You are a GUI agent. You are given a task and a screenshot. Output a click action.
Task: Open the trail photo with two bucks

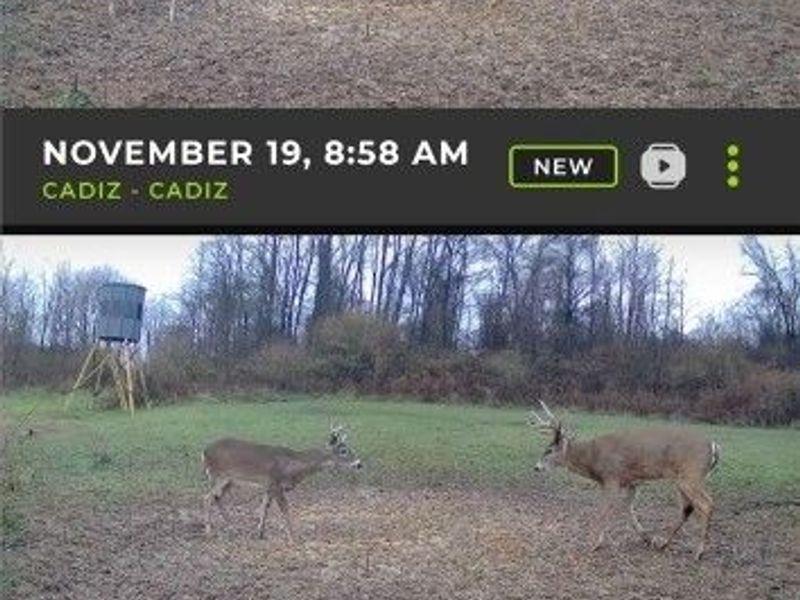400,417
